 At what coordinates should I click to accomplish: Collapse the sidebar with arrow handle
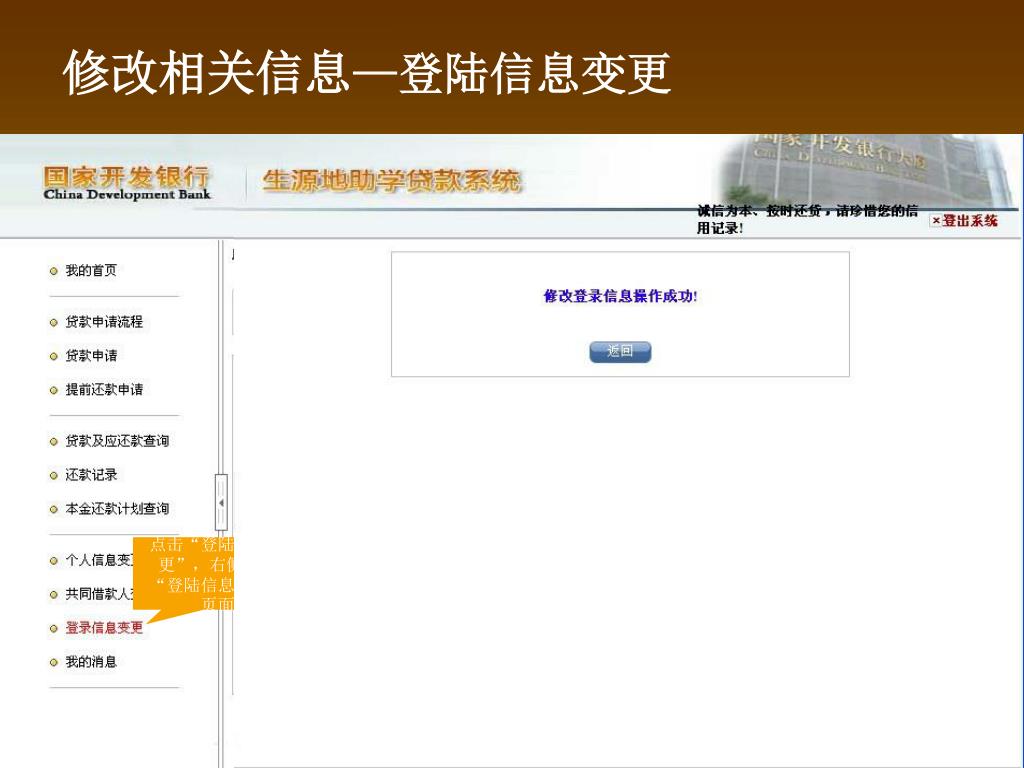click(x=221, y=502)
